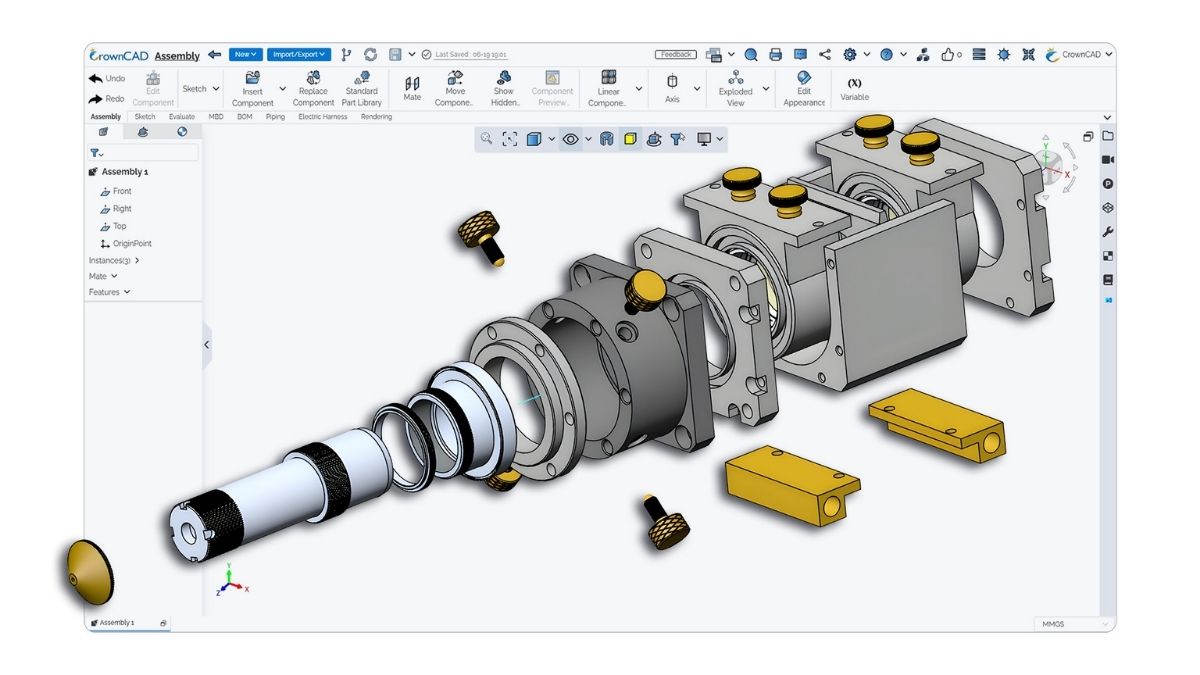Image resolution: width=1200 pixels, height=675 pixels.
Task: Click the Feedback button
Action: pos(677,55)
